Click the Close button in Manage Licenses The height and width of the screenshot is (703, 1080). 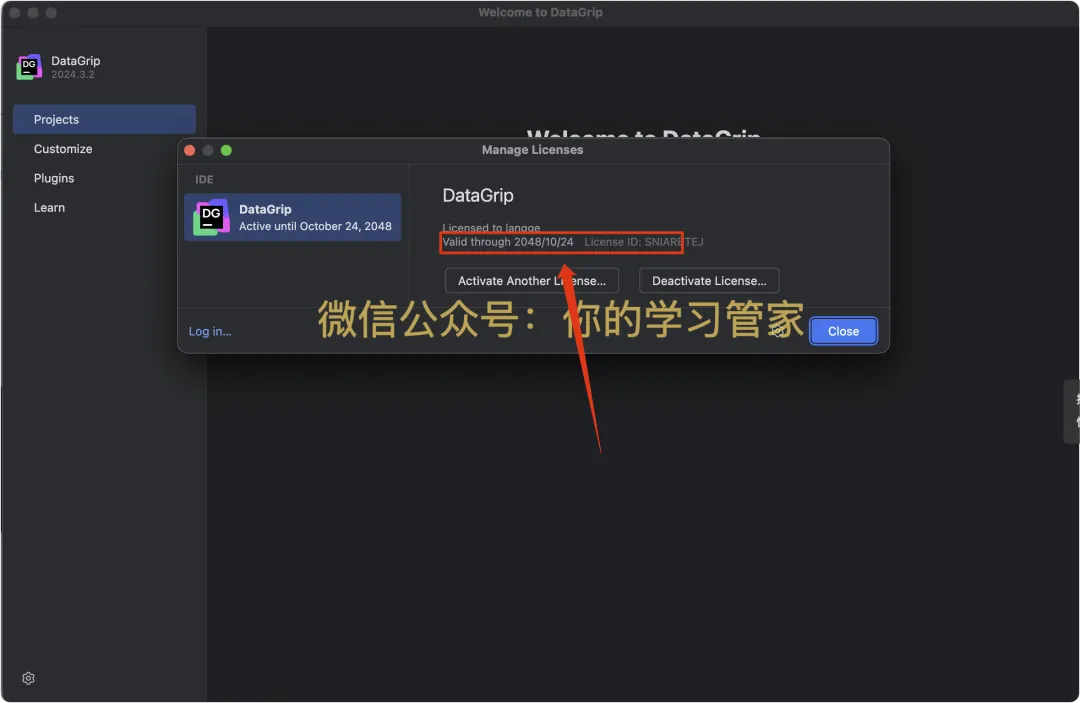(843, 331)
